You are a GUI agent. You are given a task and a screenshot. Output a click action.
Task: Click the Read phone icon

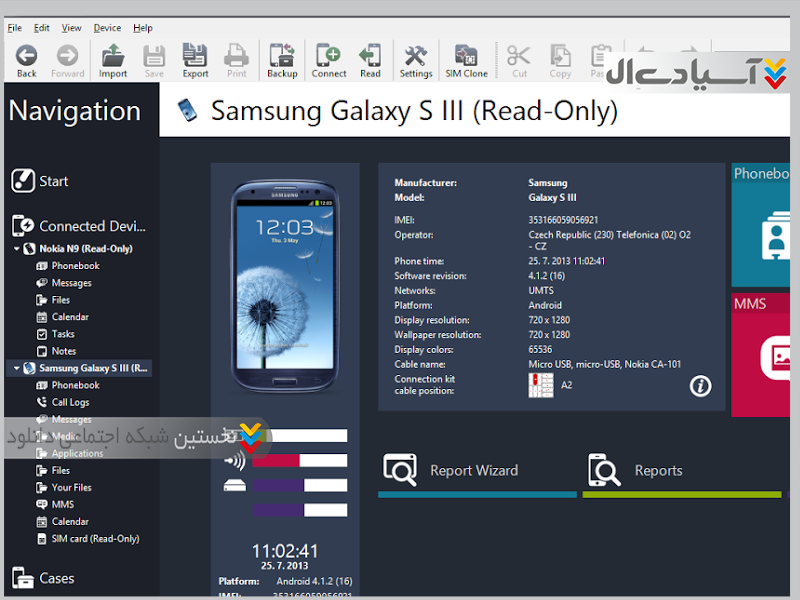pos(370,60)
